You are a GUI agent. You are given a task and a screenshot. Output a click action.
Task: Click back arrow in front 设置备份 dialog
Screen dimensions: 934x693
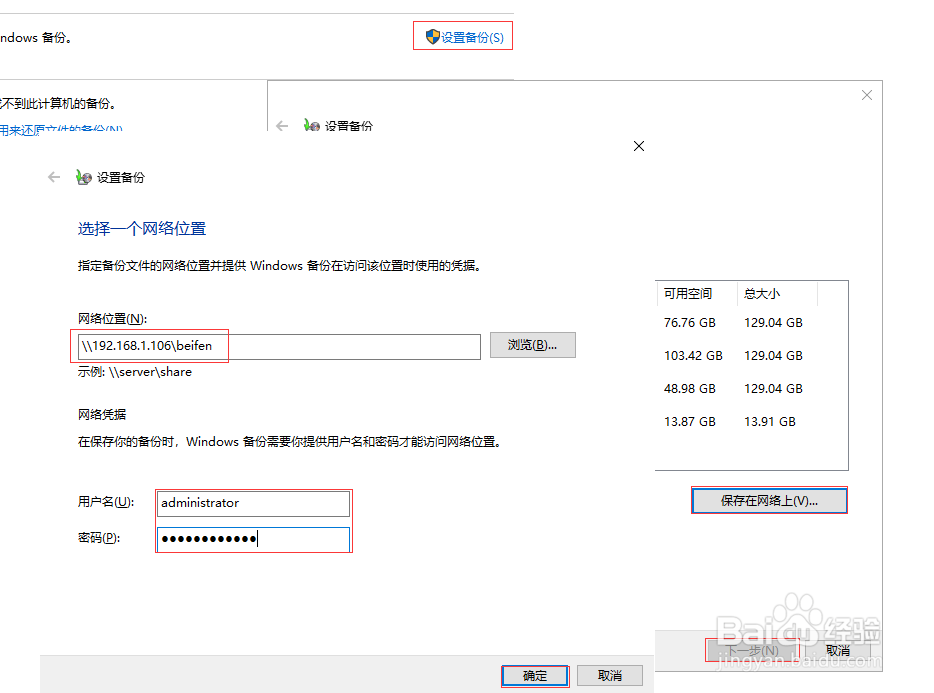(54, 177)
